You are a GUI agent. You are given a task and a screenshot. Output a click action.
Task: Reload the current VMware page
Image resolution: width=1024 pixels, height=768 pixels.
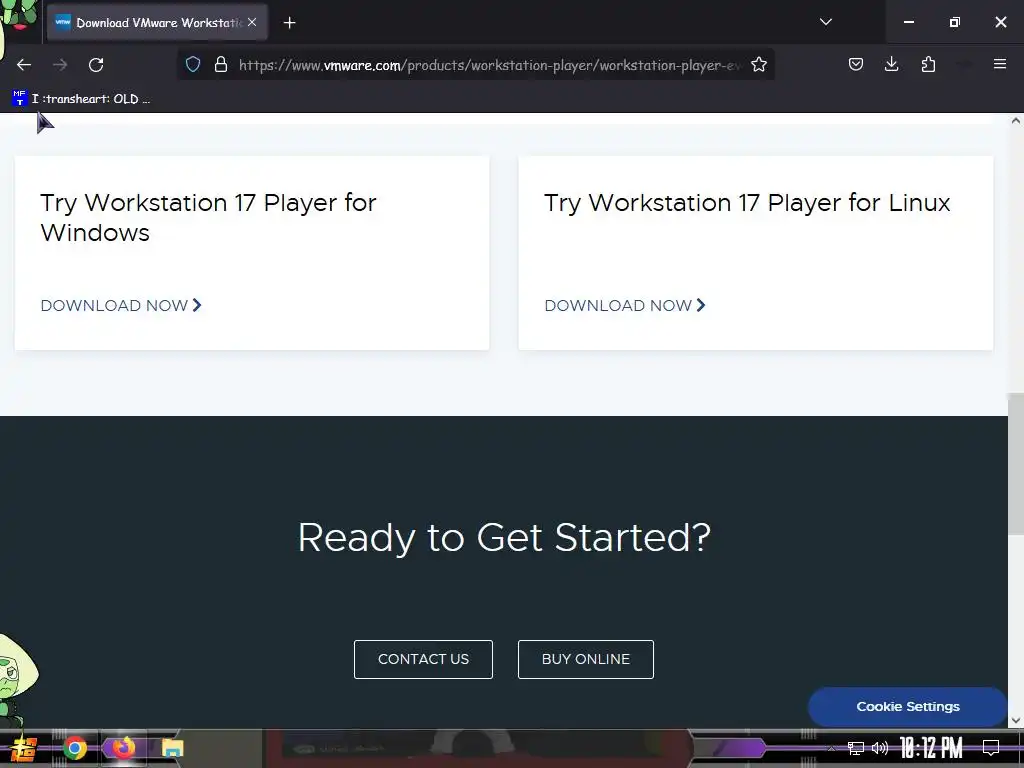coord(96,65)
